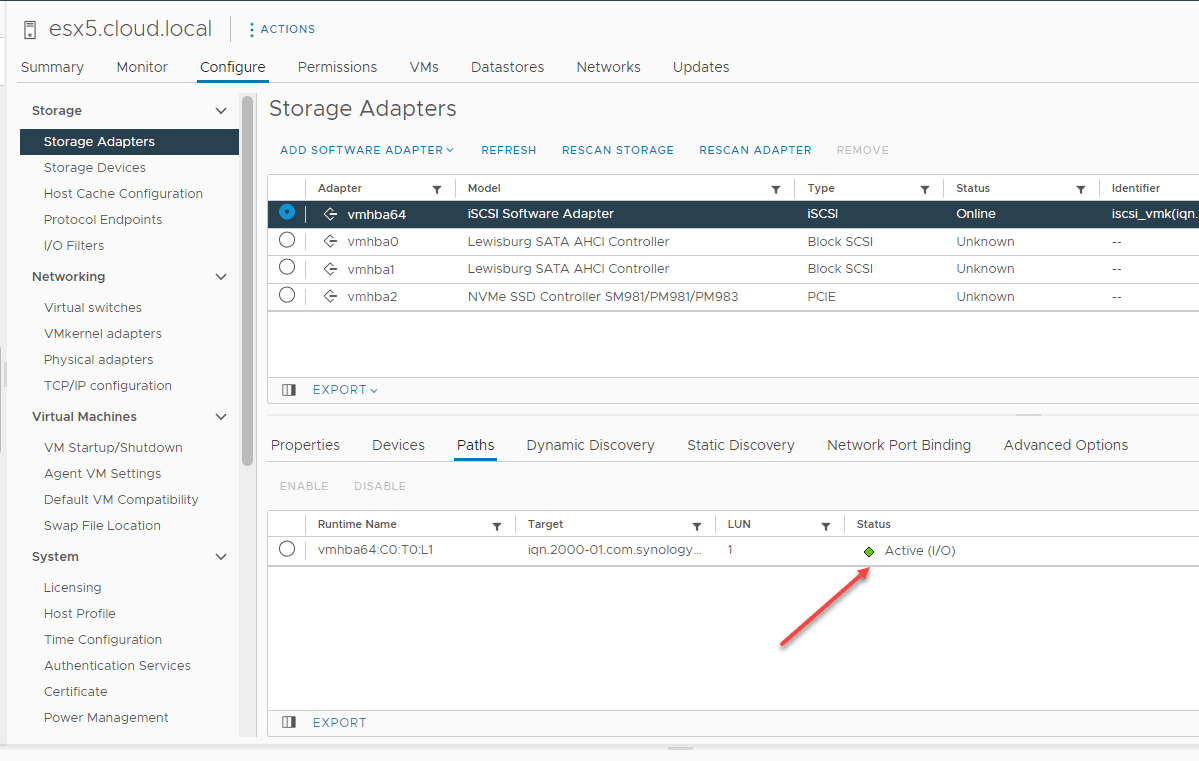Viewport: 1199px width, 761px height.
Task: Click the Runtime Name filter icon
Action: coord(497,525)
